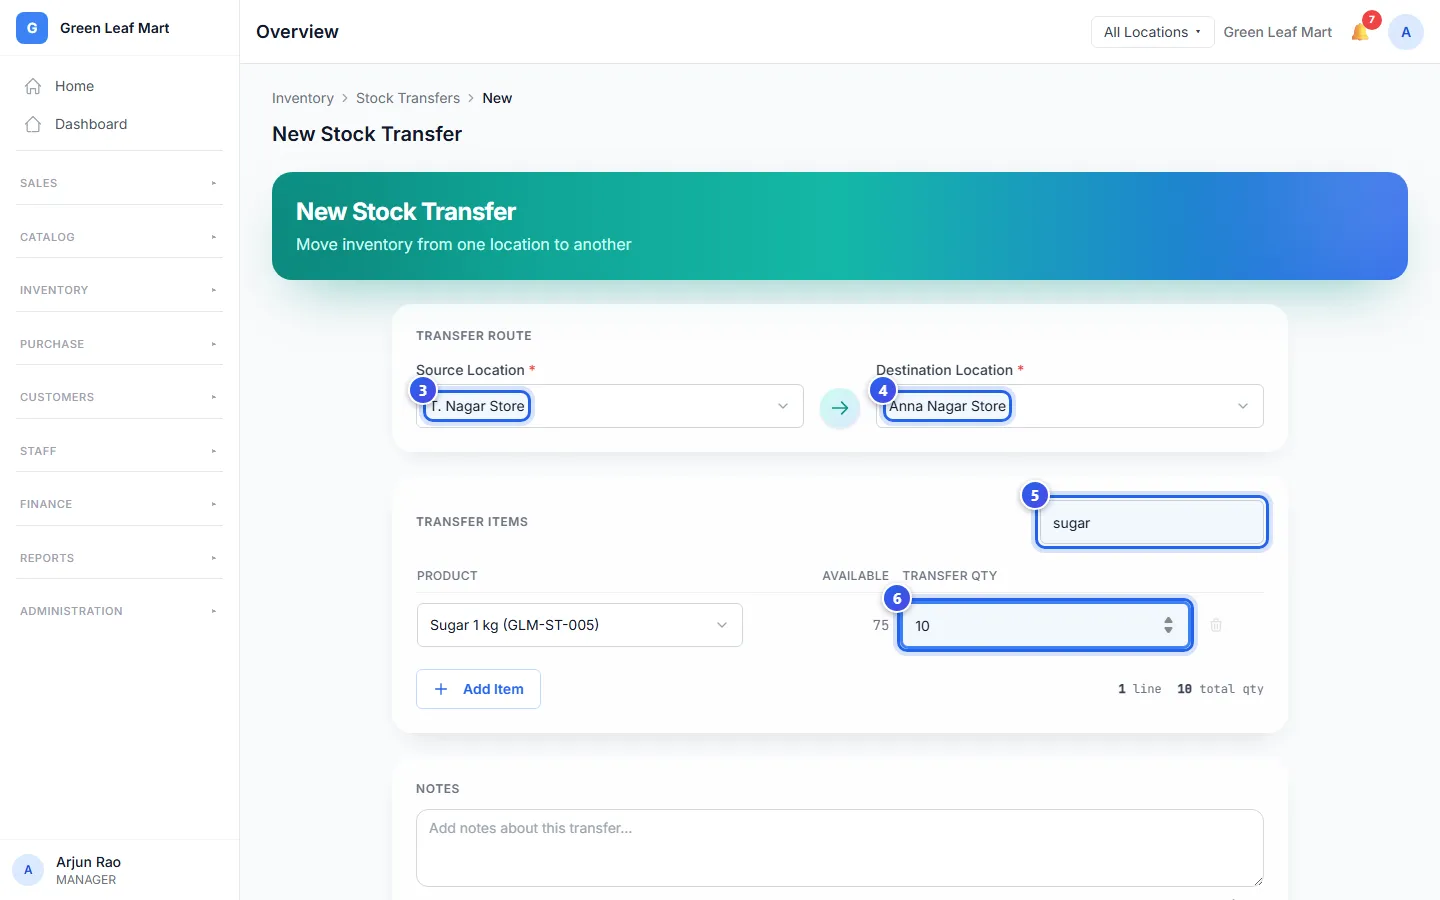Click Arjun Rao's avatar in the sidebar footer
This screenshot has height=900, width=1440.
click(x=28, y=870)
